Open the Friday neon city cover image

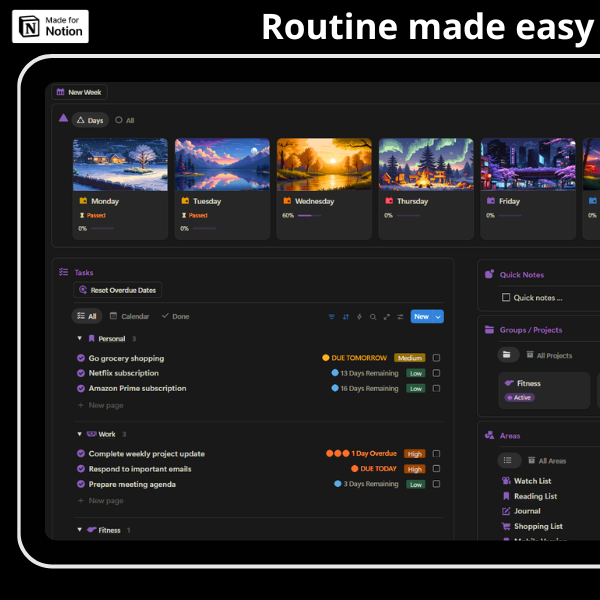point(528,165)
